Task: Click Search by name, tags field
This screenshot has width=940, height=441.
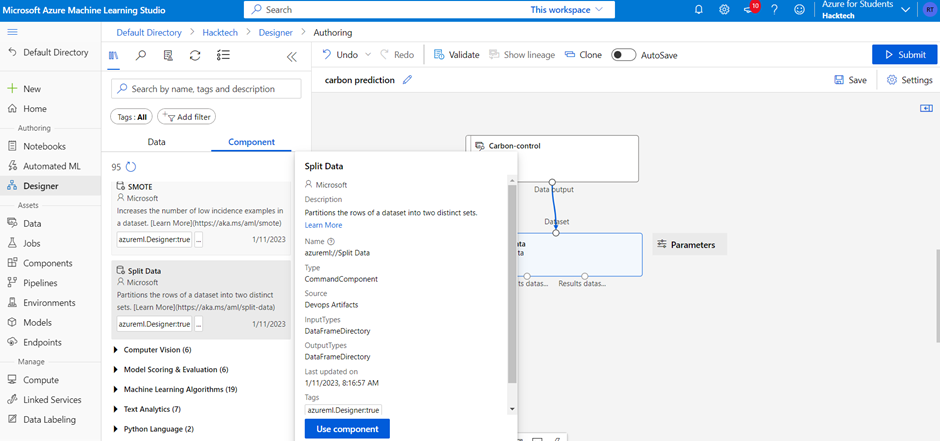Action: (206, 89)
